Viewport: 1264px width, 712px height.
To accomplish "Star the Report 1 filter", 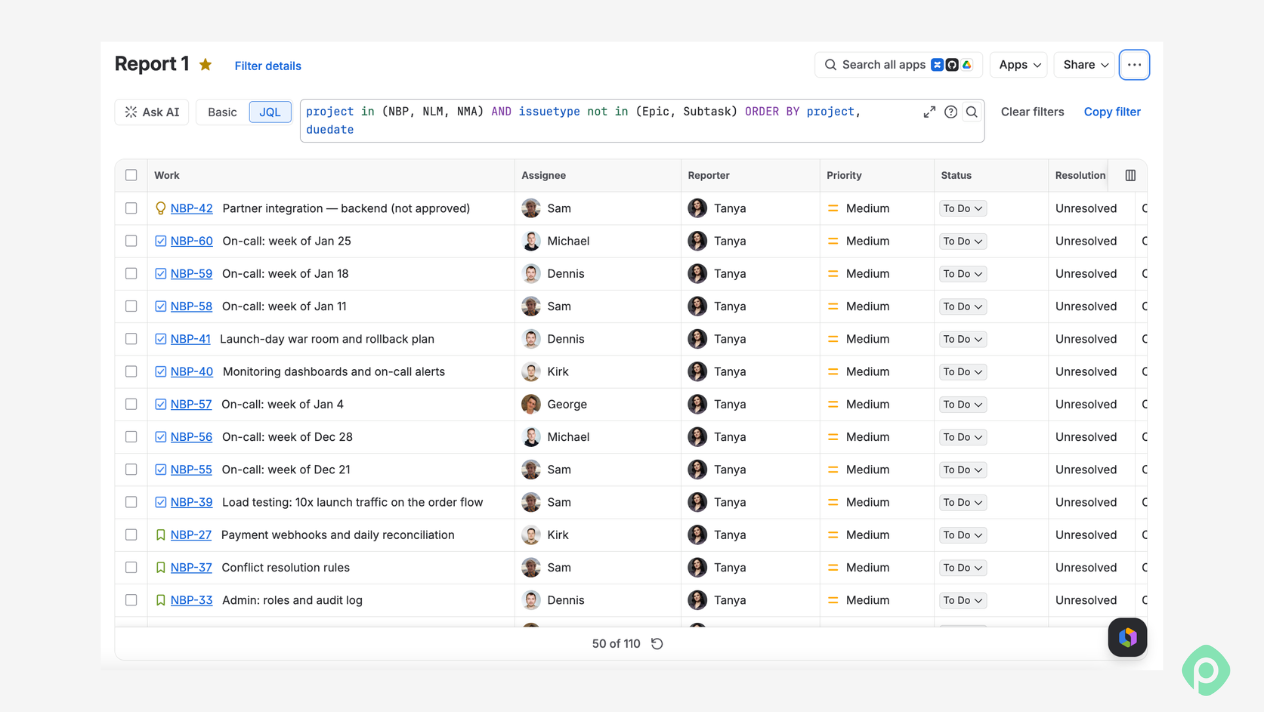I will (205, 65).
